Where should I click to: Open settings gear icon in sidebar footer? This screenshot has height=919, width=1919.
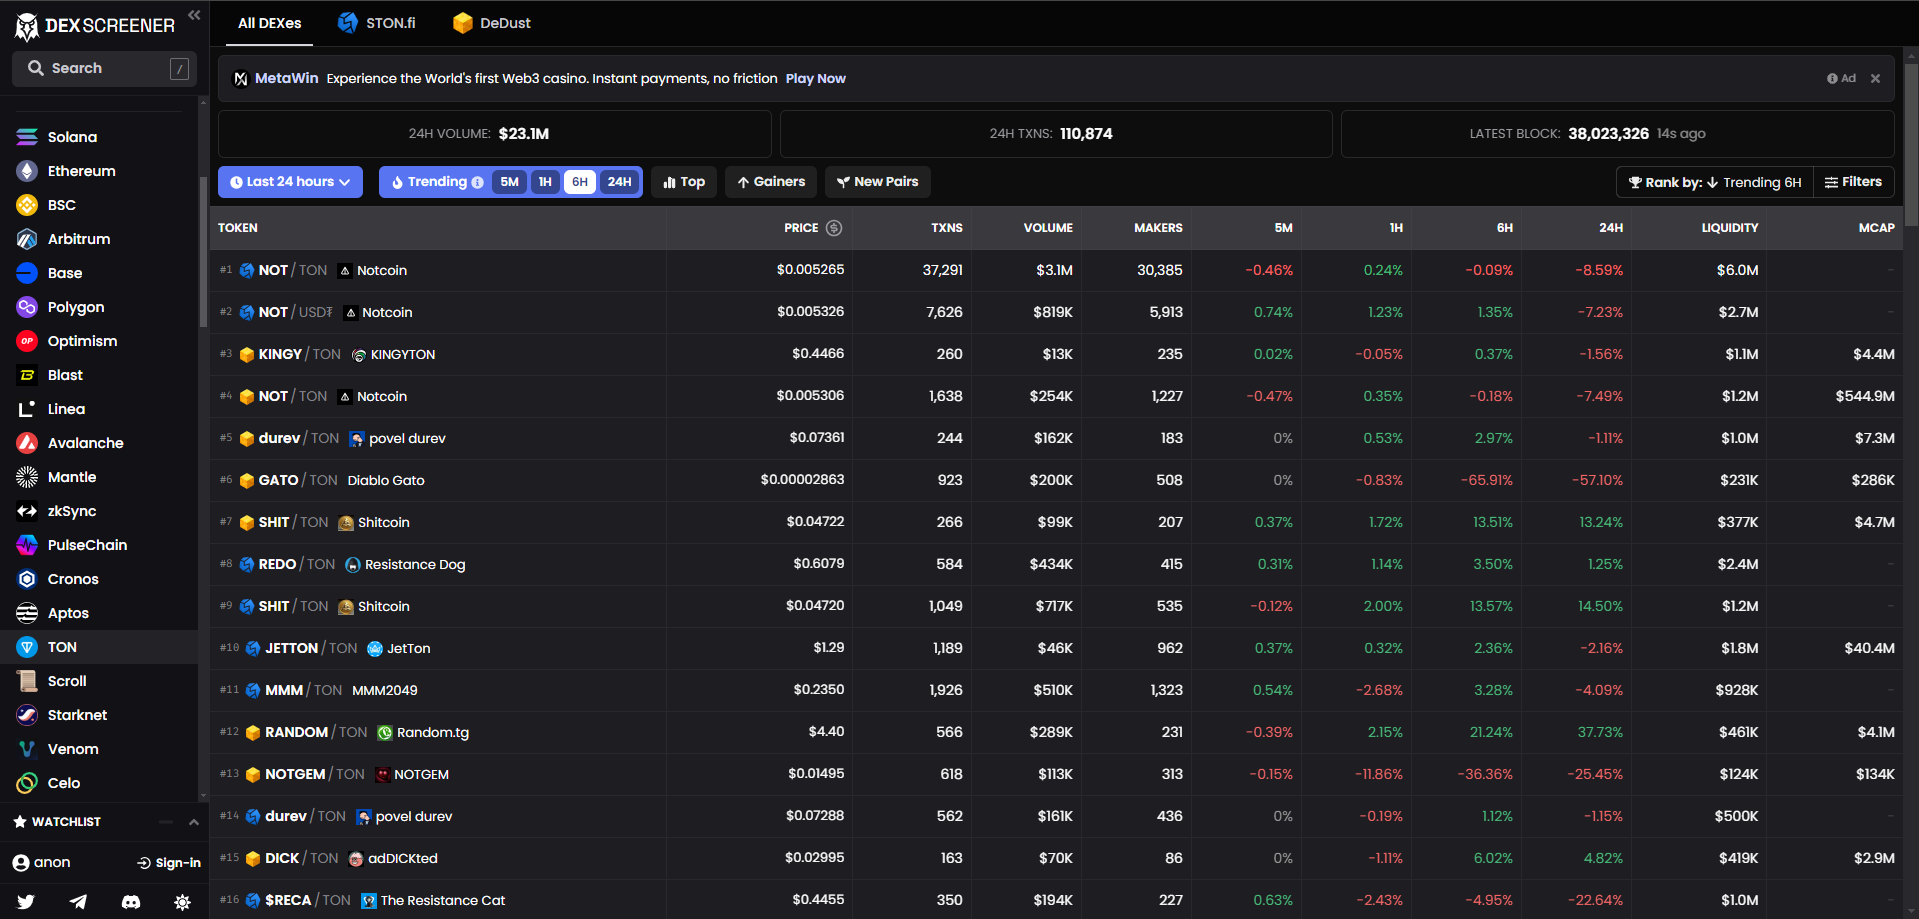pos(182,902)
